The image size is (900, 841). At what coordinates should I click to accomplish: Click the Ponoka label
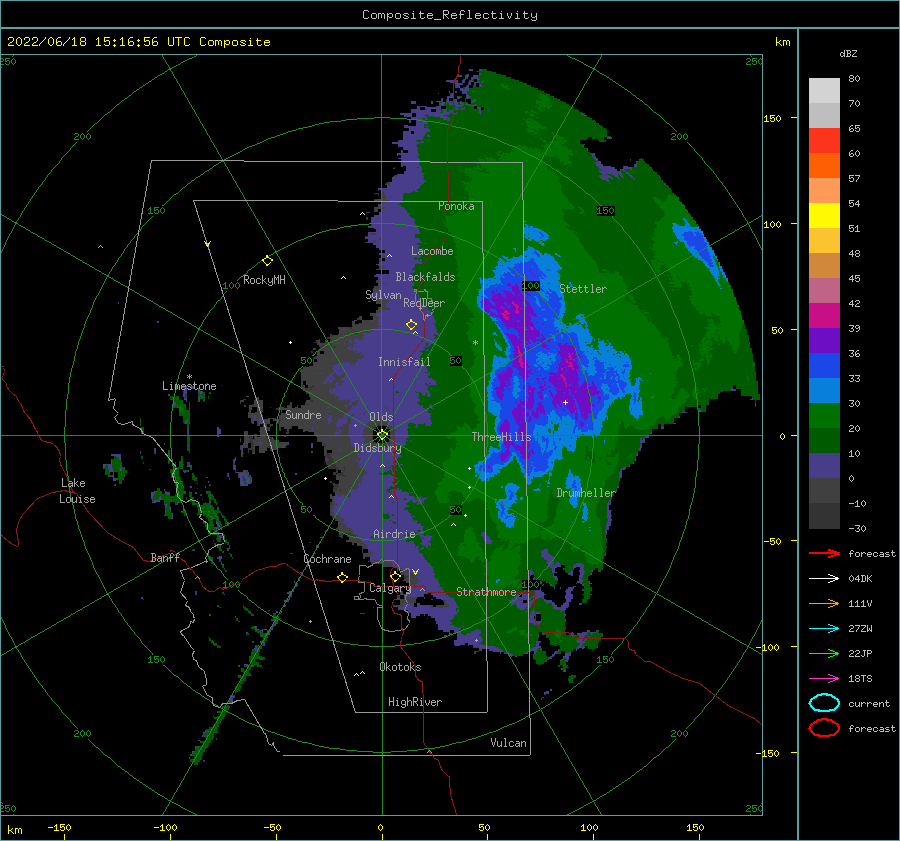(456, 206)
